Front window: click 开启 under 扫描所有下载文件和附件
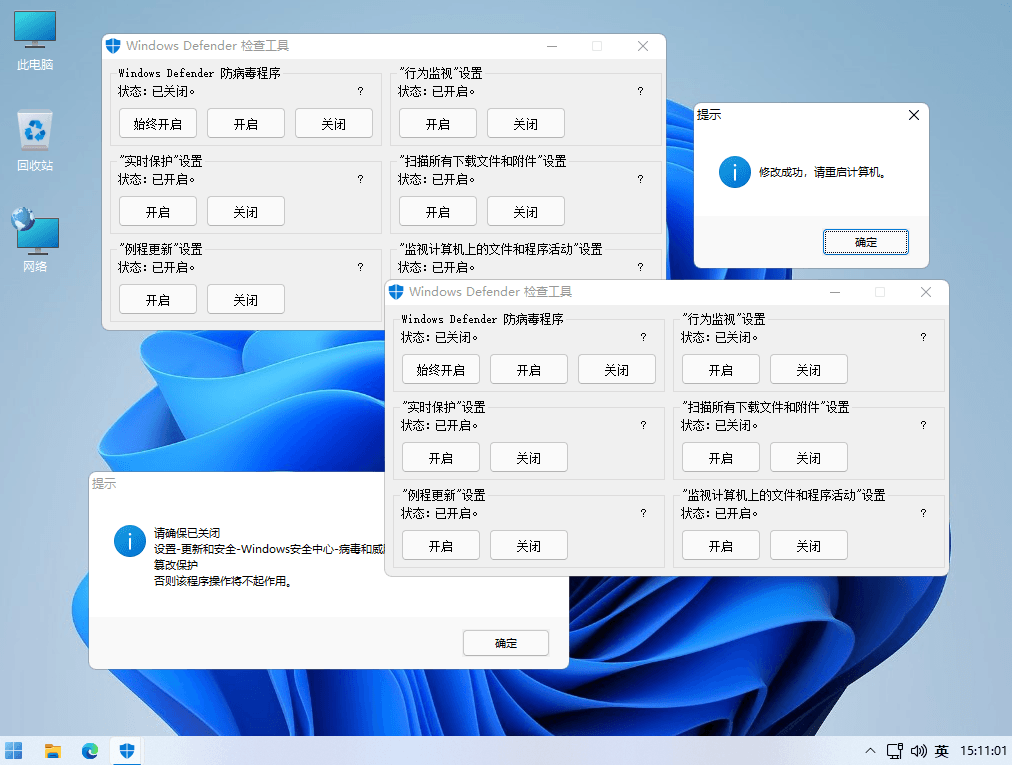The height and width of the screenshot is (765, 1012). point(721,457)
